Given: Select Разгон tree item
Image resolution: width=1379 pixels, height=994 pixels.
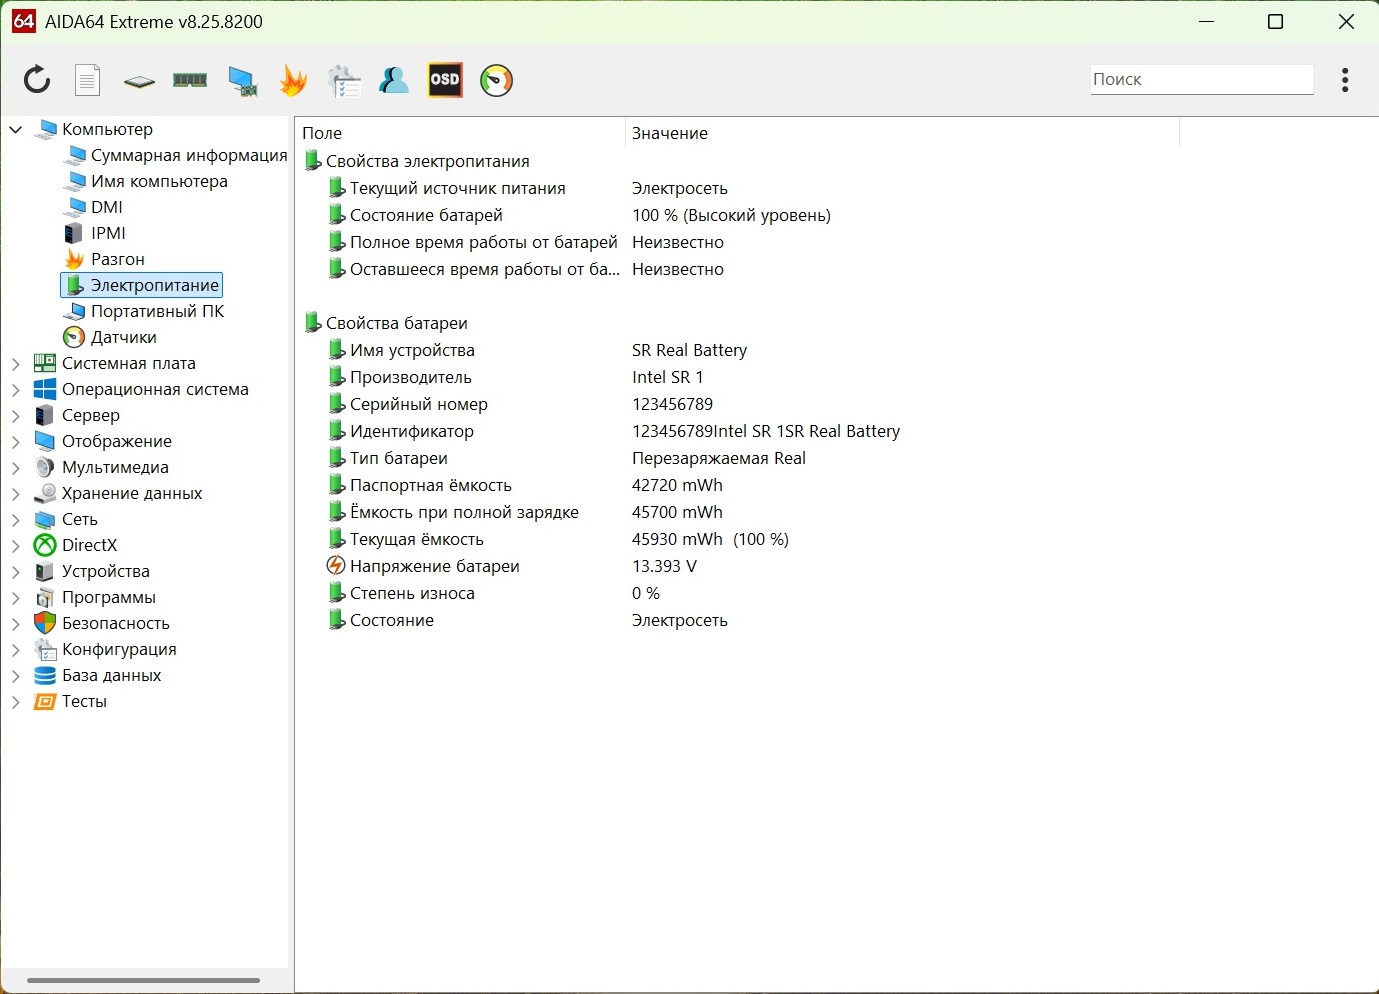Looking at the screenshot, I should (117, 259).
